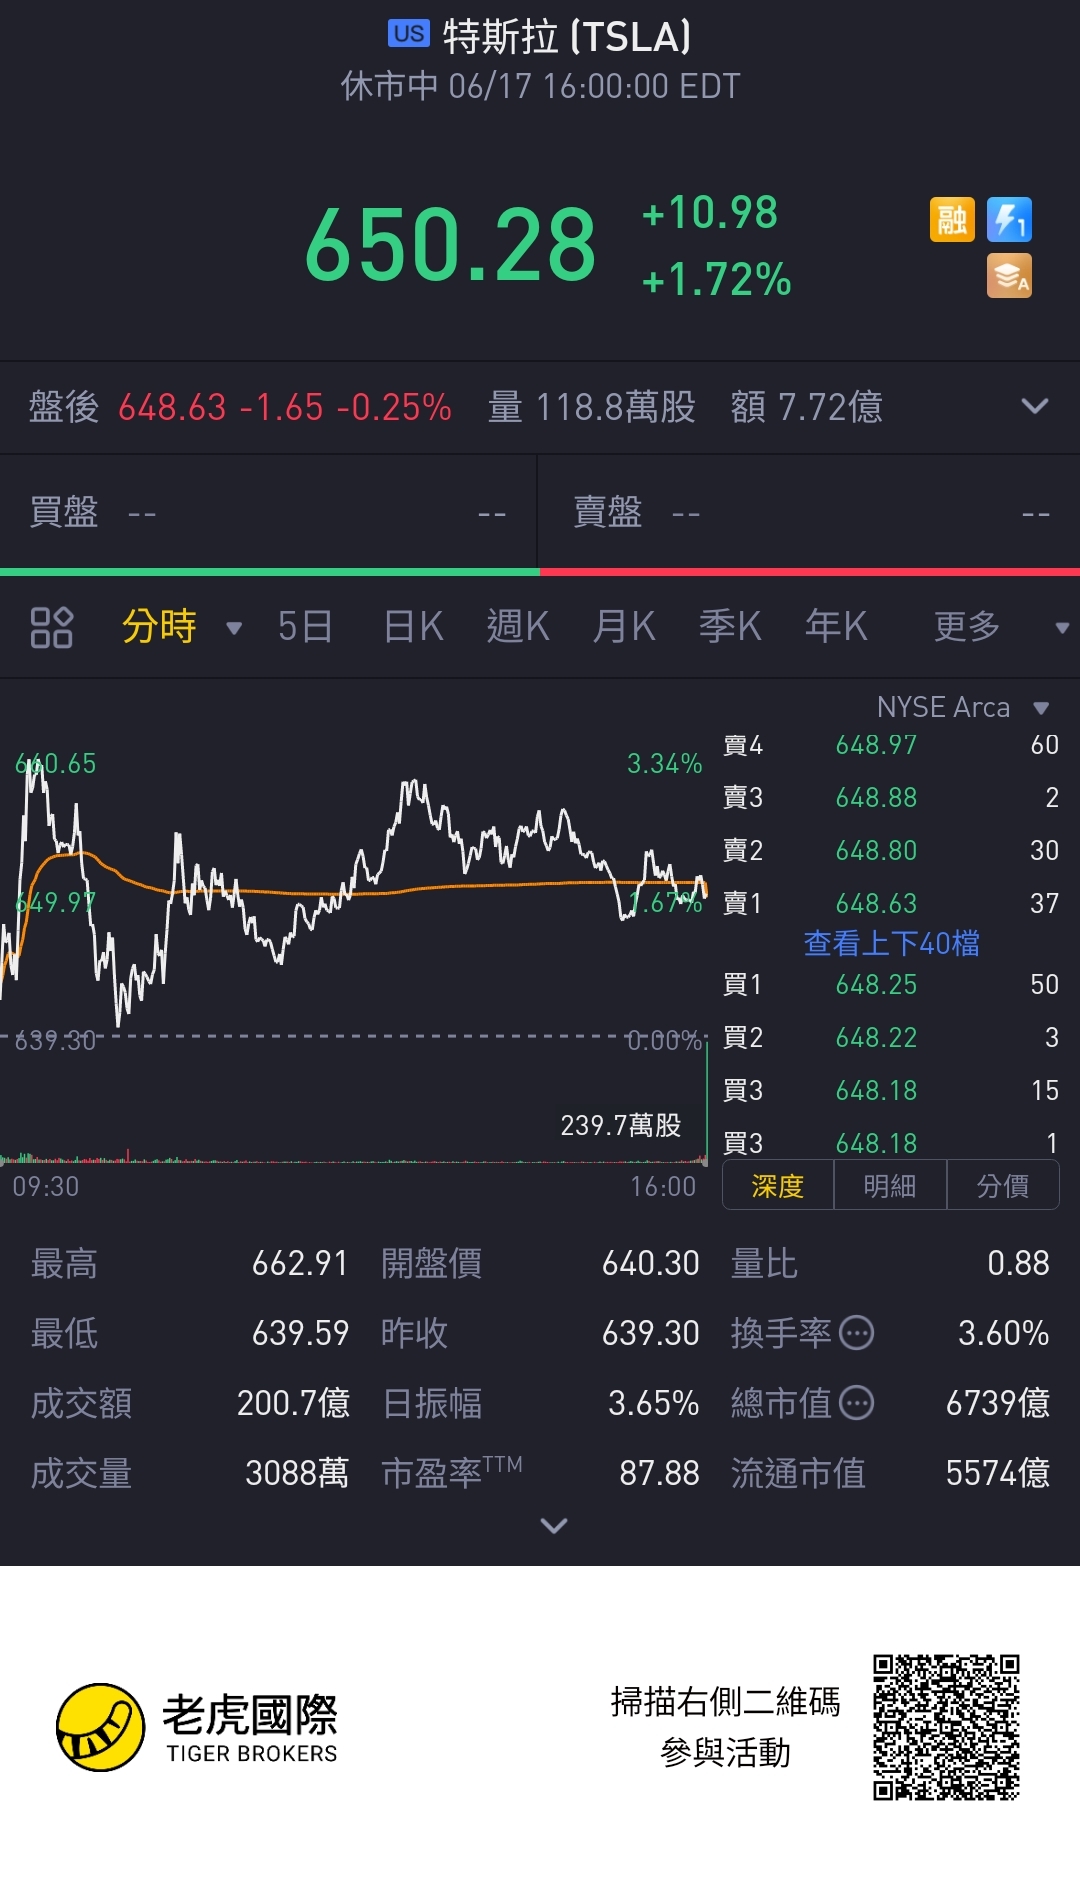Tap the 買盤 bid panel

click(x=268, y=512)
